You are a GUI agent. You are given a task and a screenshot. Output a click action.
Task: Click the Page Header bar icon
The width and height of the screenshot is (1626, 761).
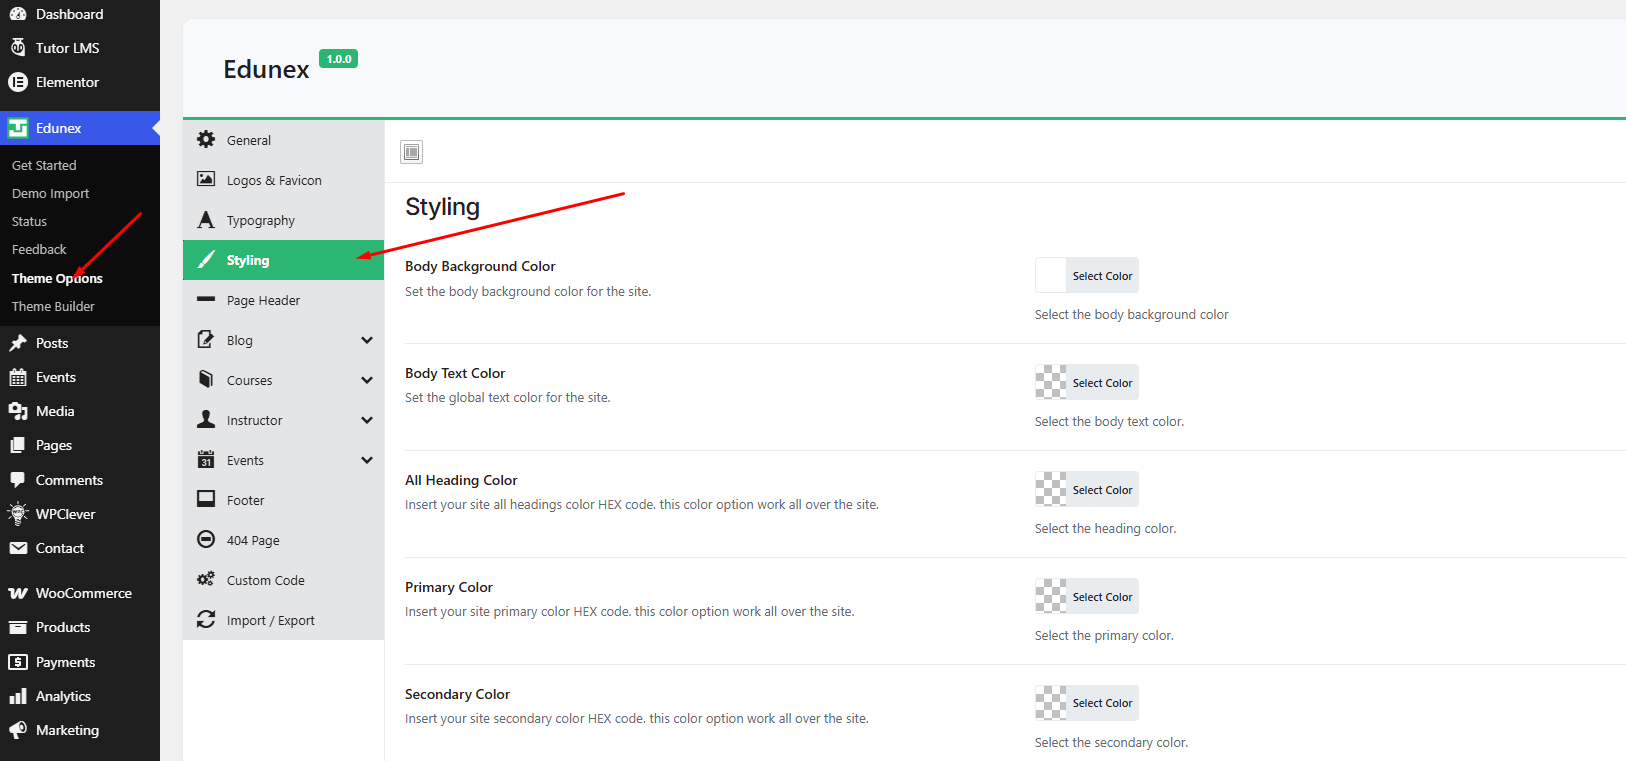[206, 299]
